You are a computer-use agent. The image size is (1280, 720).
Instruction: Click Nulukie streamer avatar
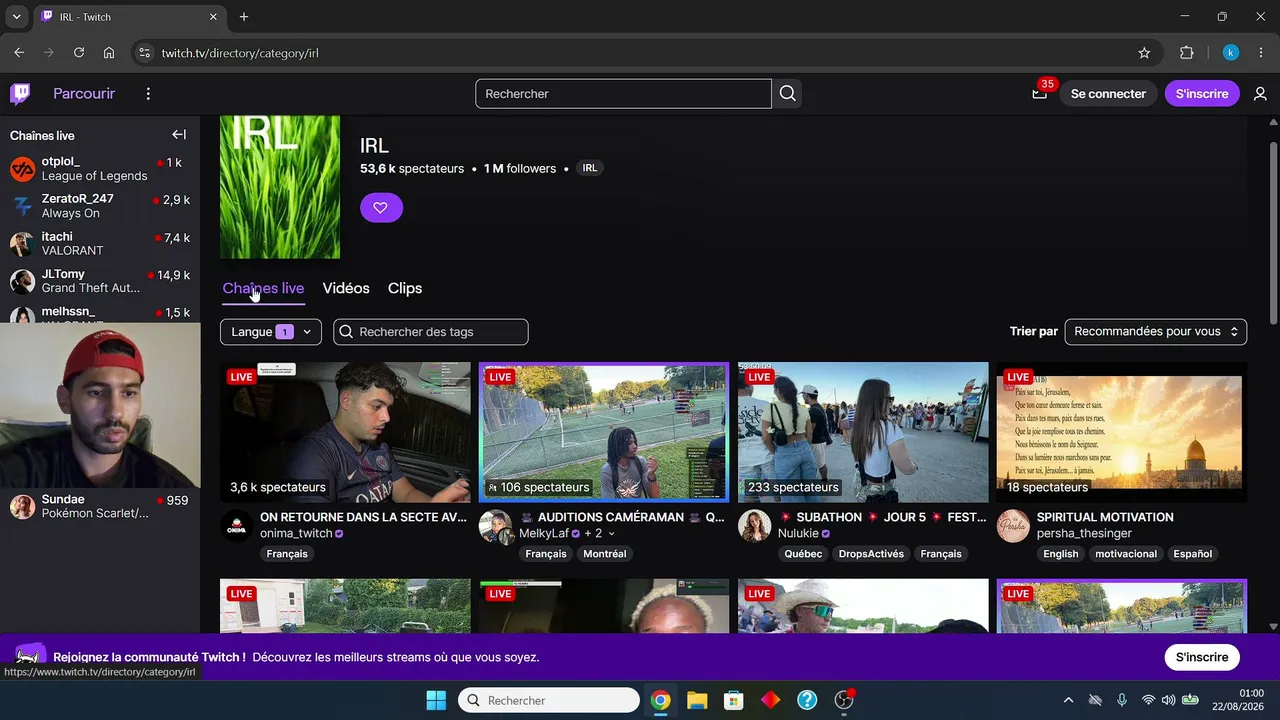tap(754, 526)
